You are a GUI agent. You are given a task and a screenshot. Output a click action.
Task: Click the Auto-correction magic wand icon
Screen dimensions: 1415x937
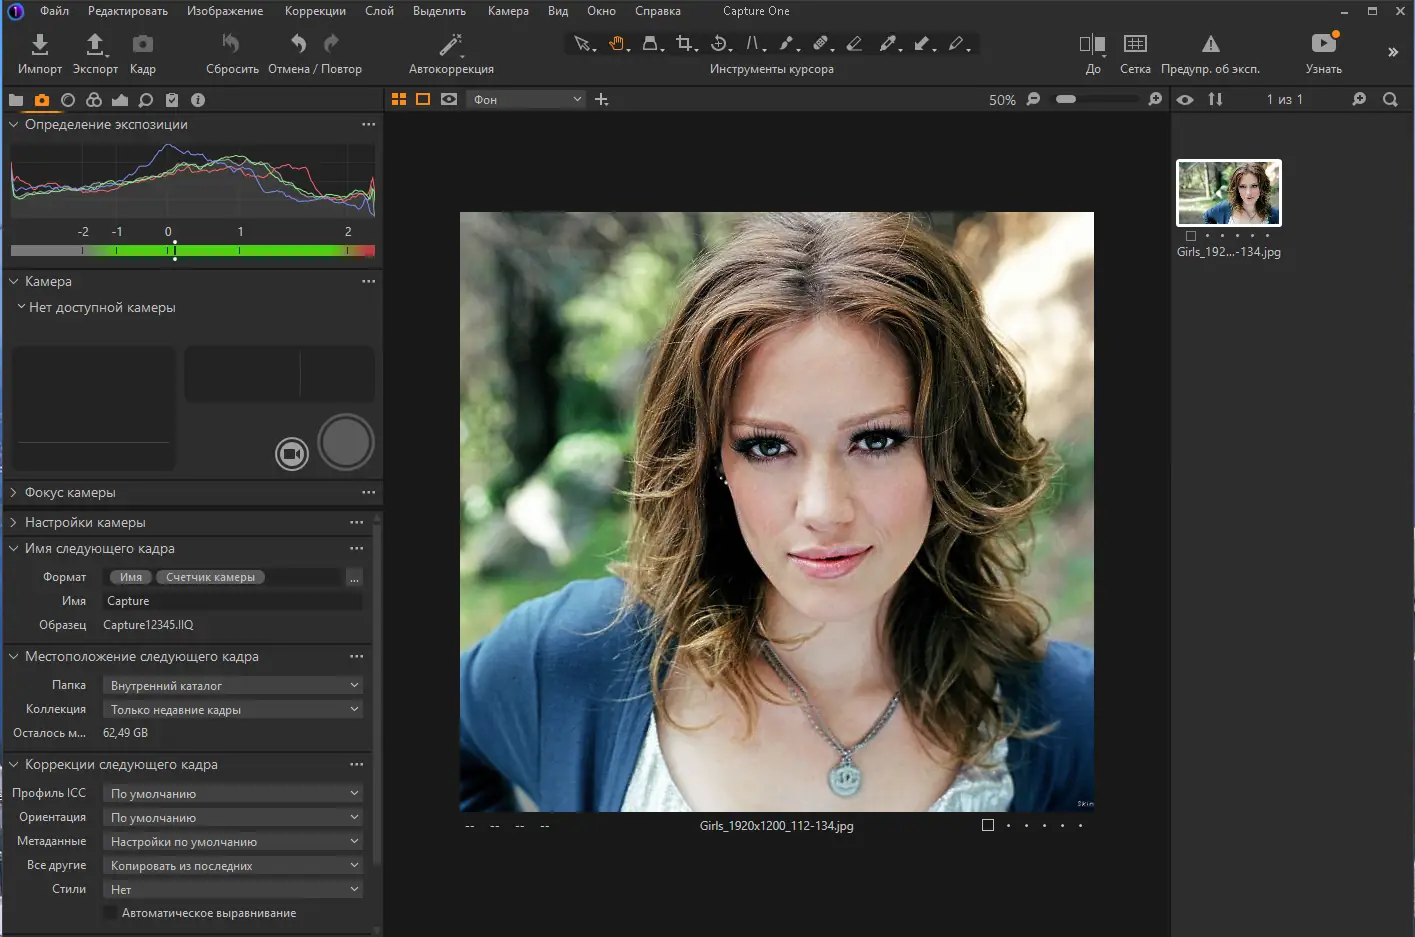click(x=451, y=45)
